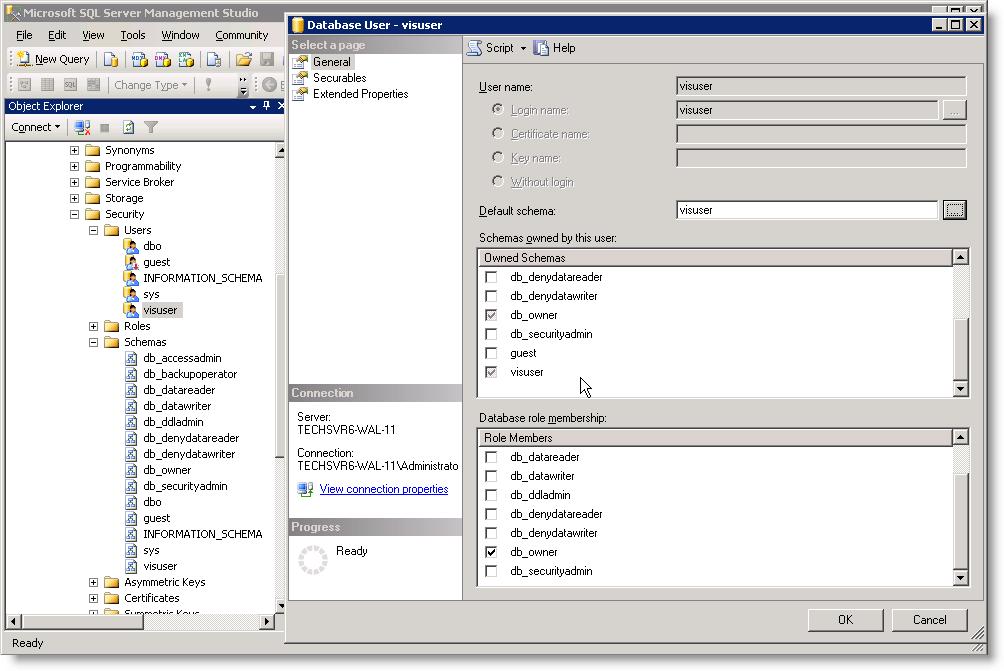
Task: Check db_denydatareader in Owned Schemas
Action: 491,277
